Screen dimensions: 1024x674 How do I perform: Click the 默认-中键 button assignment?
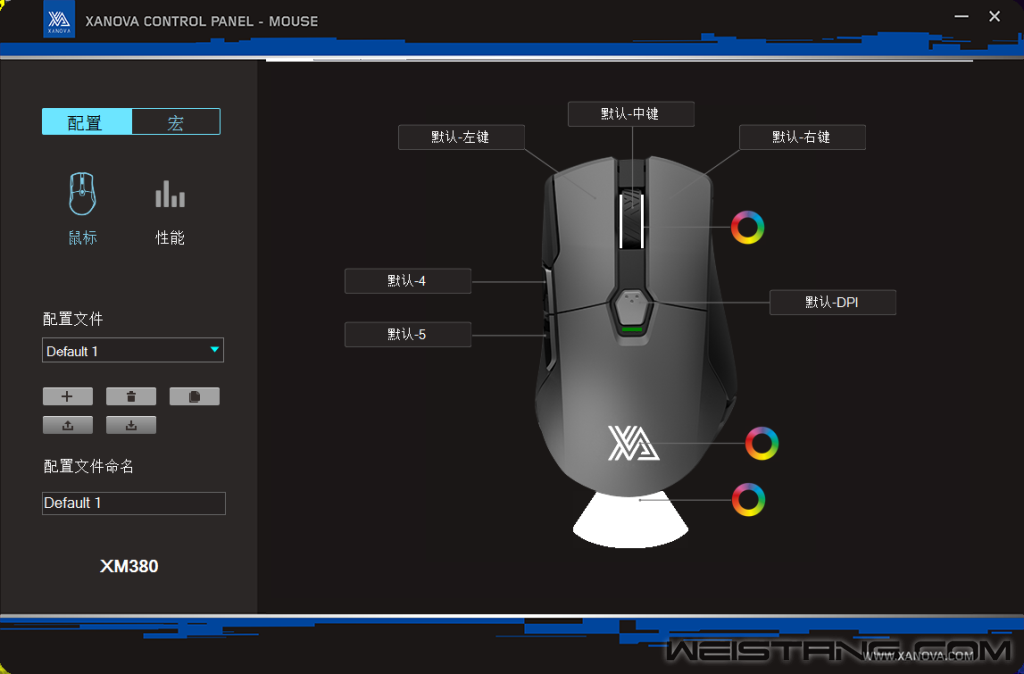[x=631, y=114]
